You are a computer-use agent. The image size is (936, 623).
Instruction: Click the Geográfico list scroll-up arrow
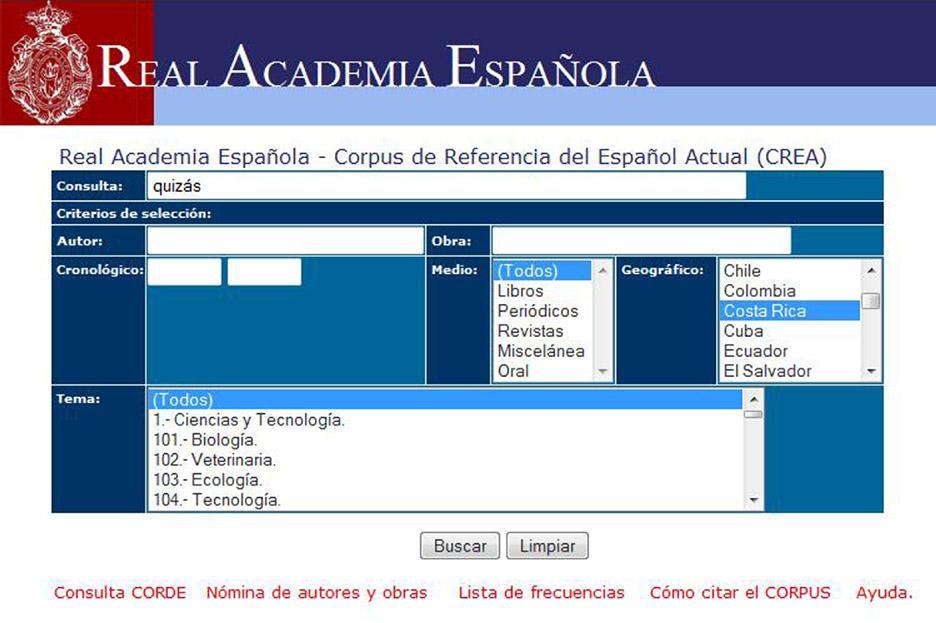[x=872, y=270]
